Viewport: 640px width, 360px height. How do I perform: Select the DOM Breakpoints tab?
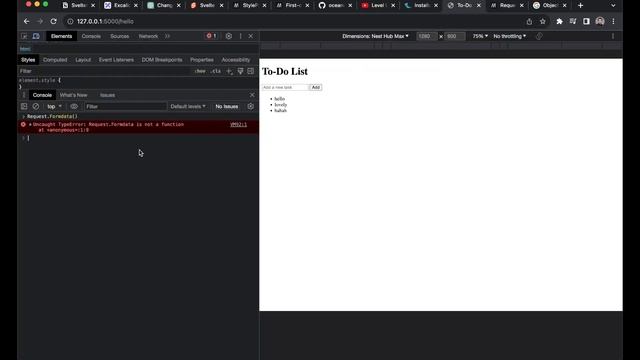tap(162, 60)
